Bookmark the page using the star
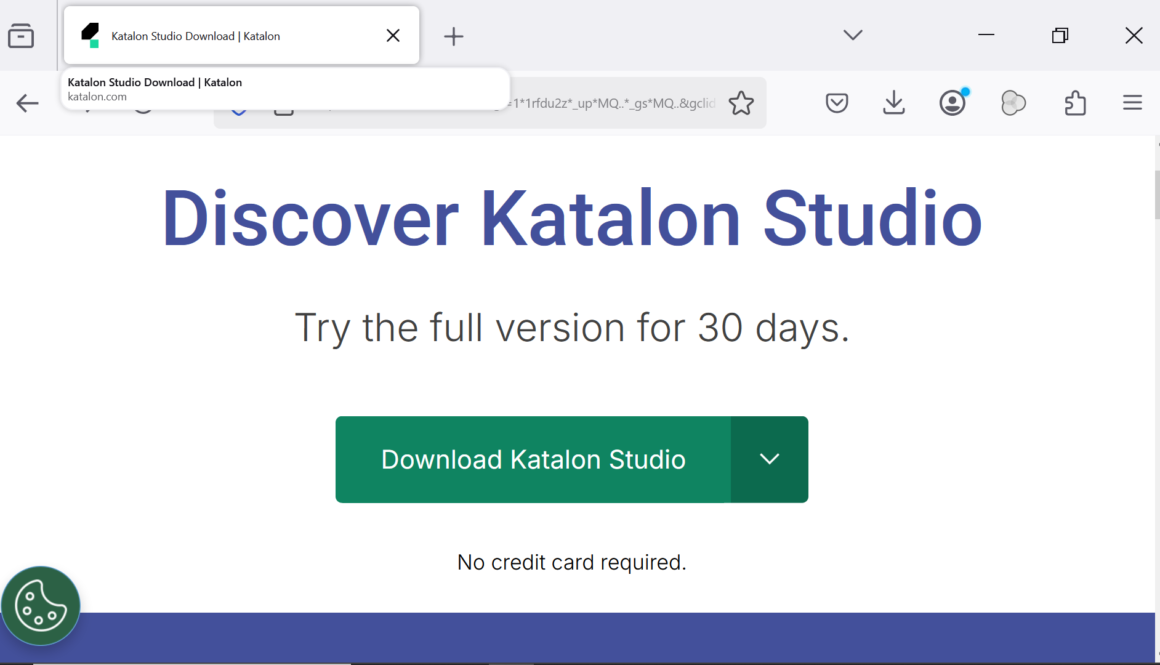 point(741,102)
